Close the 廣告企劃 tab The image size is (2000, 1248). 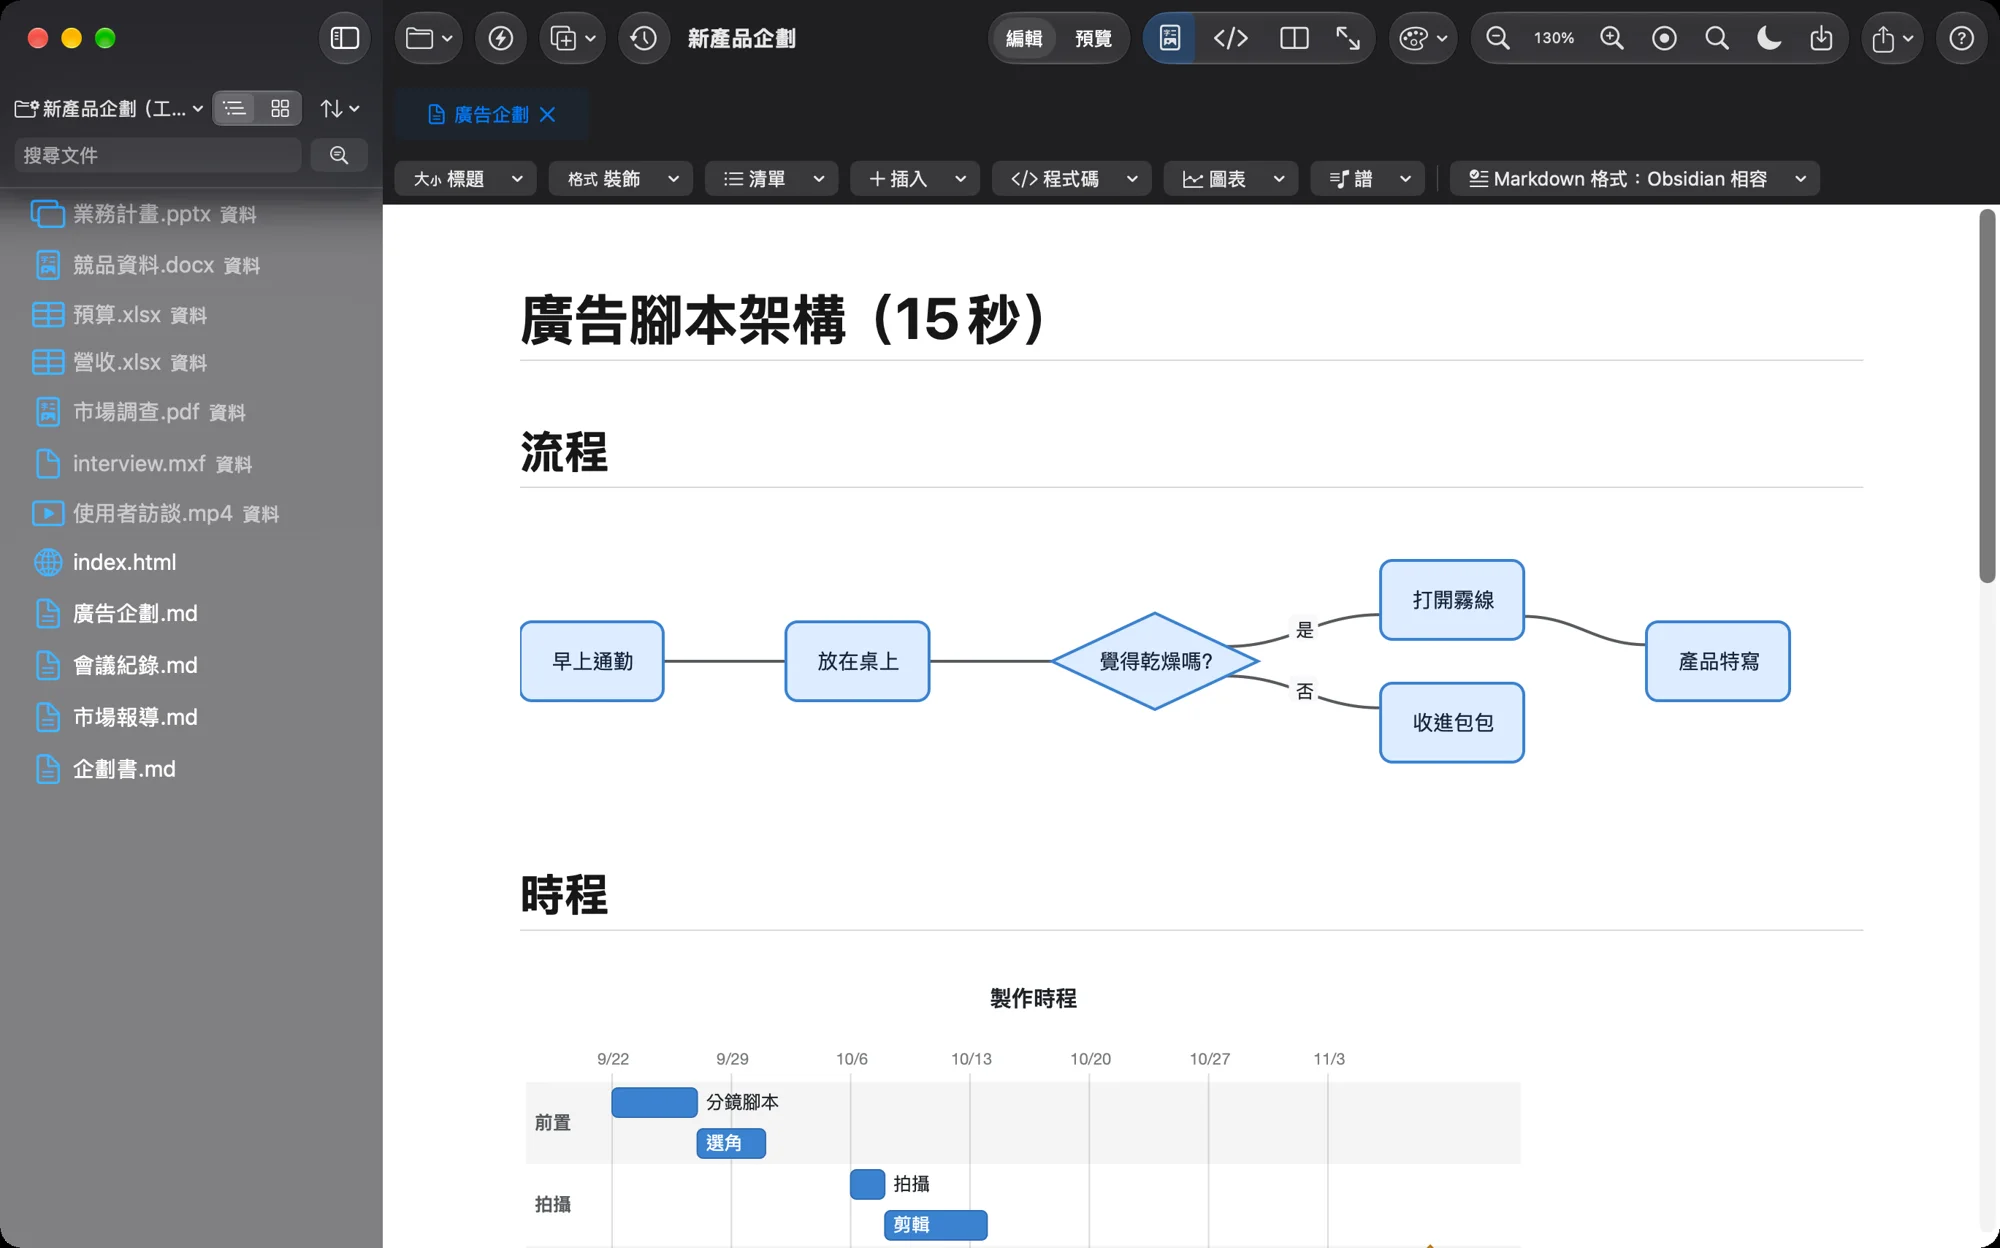pyautogui.click(x=547, y=114)
